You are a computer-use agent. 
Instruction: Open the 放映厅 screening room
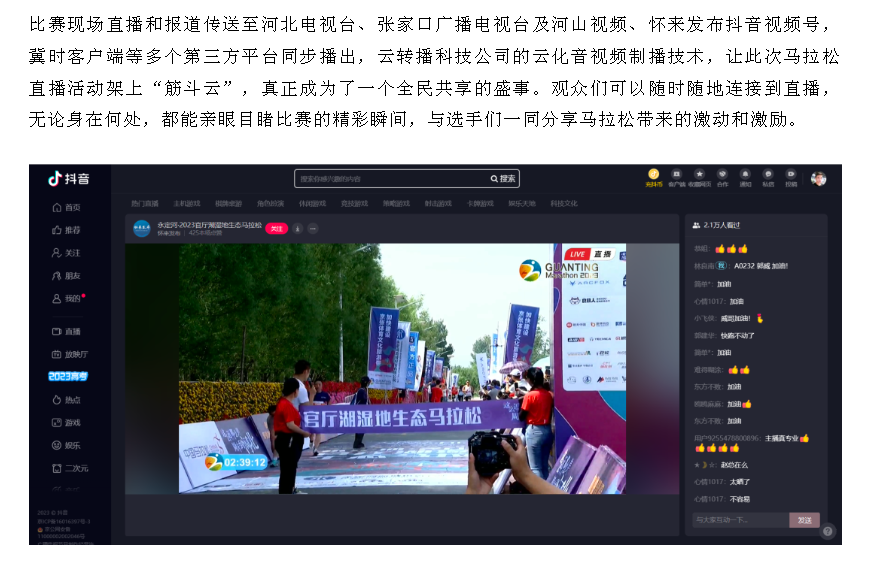coord(69,354)
